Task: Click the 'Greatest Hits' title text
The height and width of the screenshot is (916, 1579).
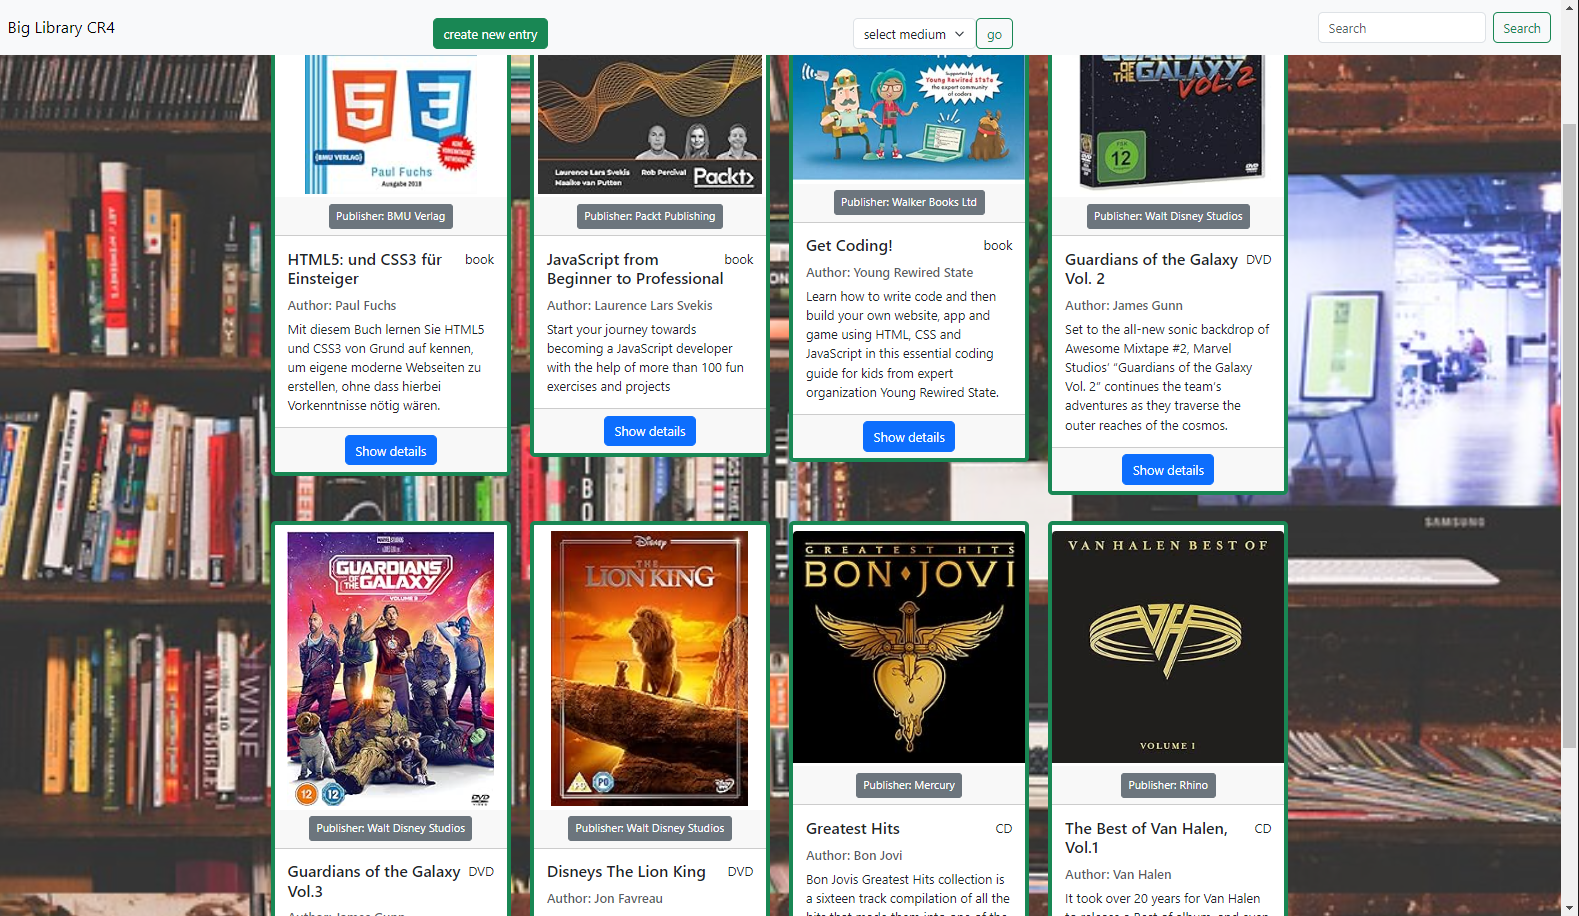Action: pyautogui.click(x=853, y=828)
